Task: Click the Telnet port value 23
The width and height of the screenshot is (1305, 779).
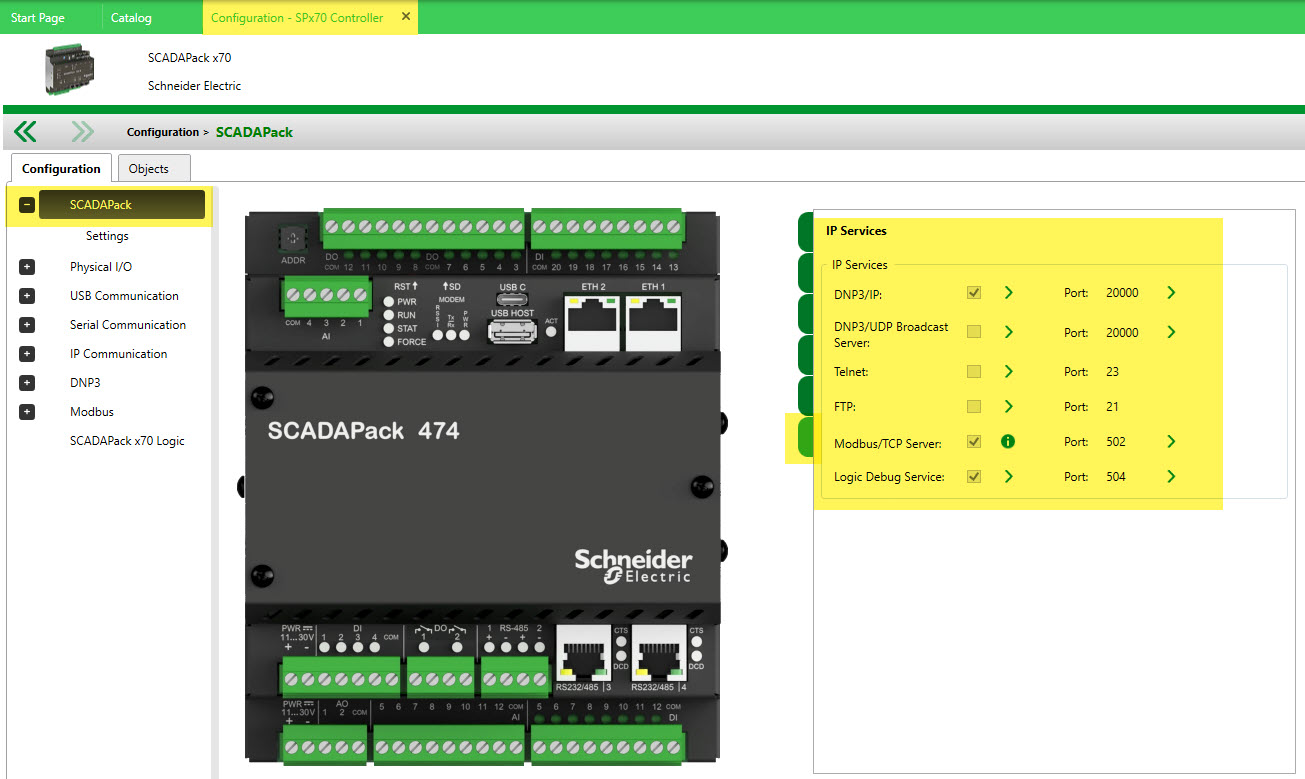Action: pos(1113,372)
